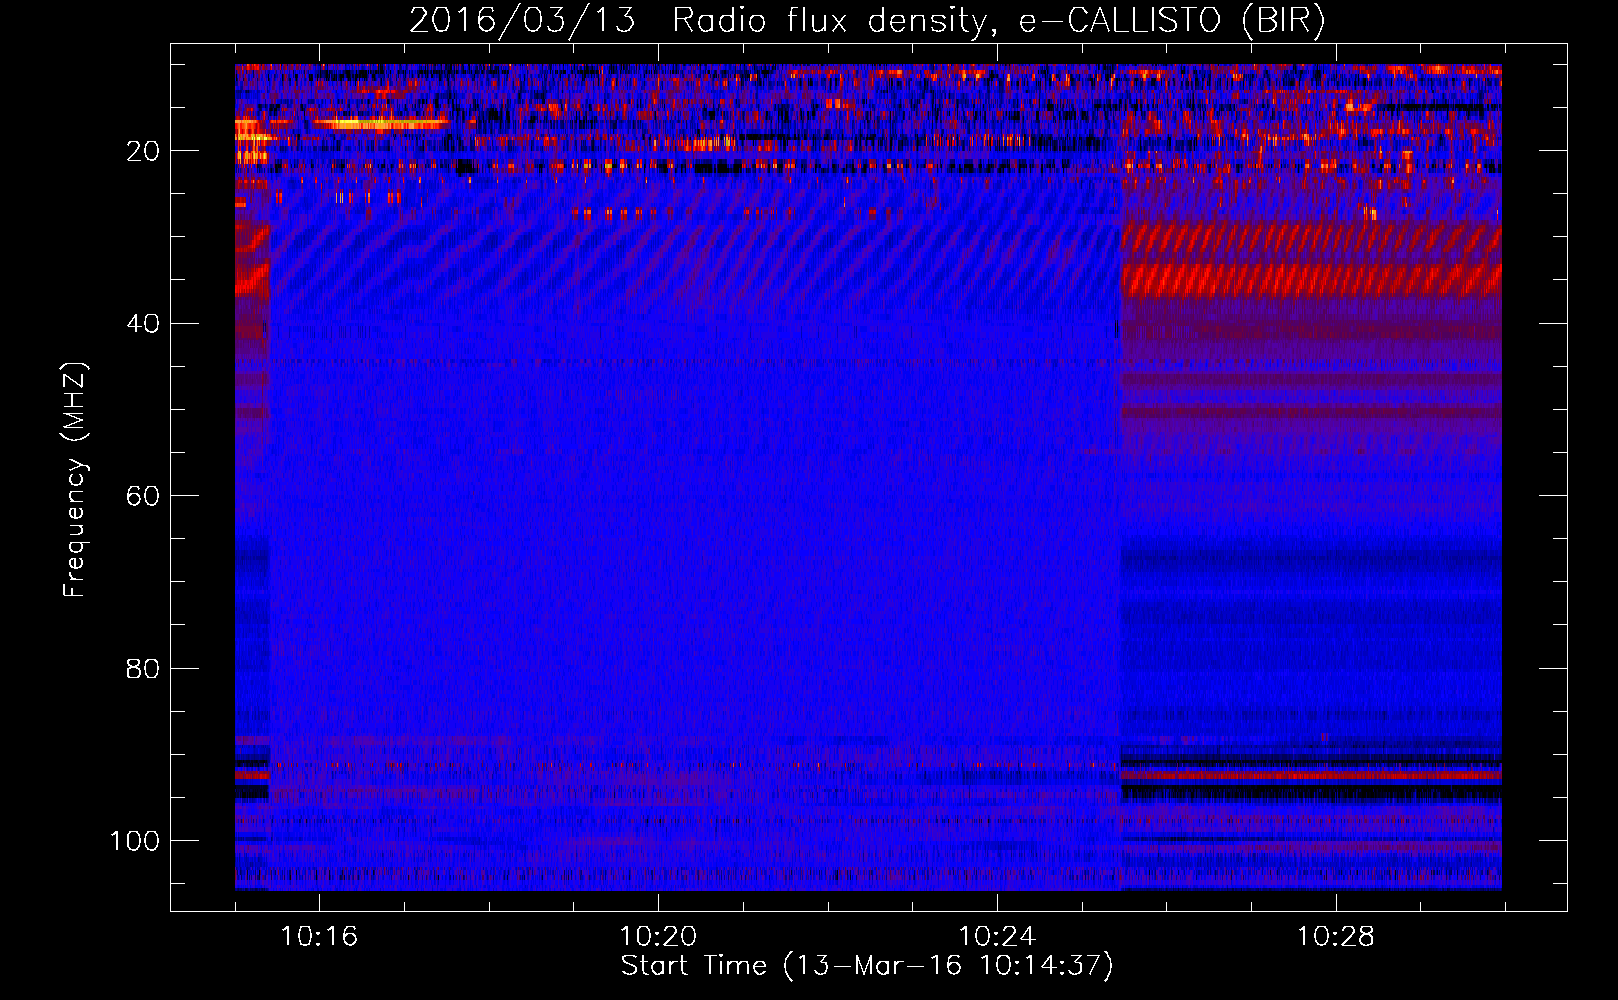The height and width of the screenshot is (1000, 1618).
Task: Click the plot title "2016/03/13 Radio flux density, e-CALLISTO (BIR)"
Action: click(x=867, y=21)
